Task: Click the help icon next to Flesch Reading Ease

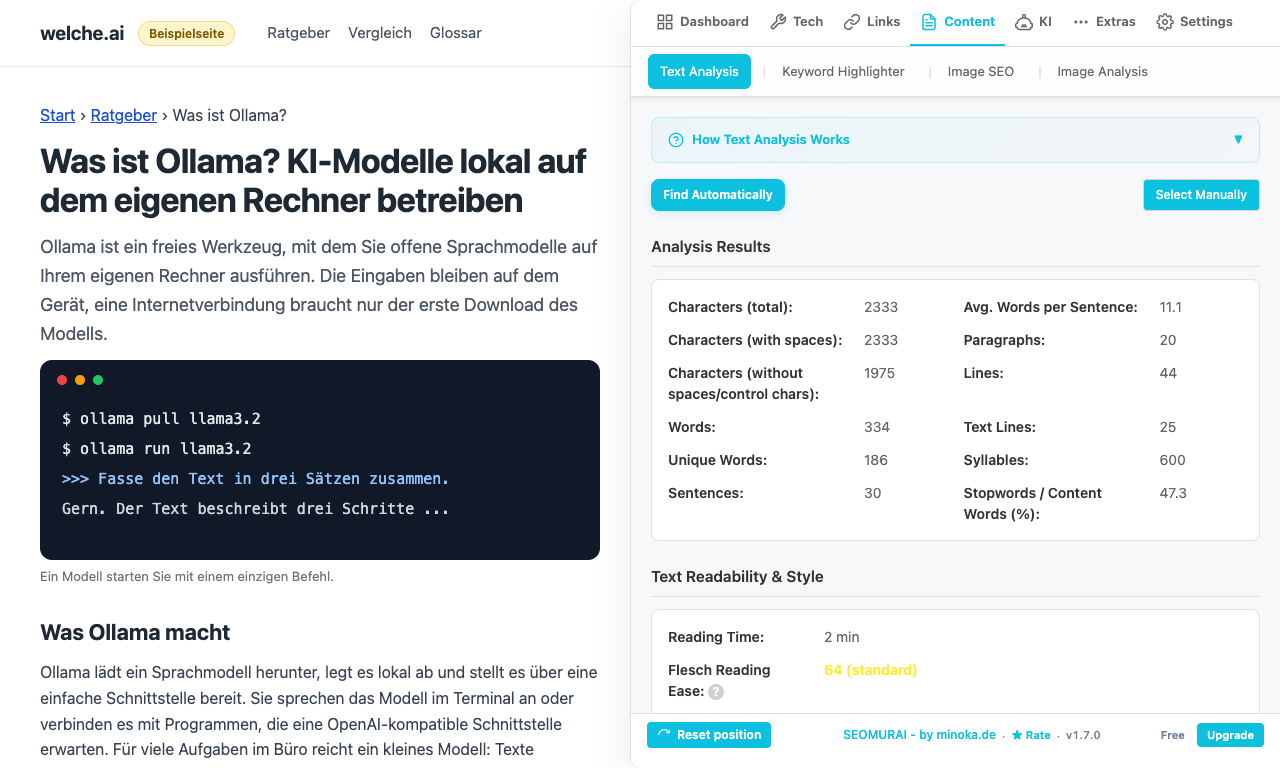Action: pyautogui.click(x=716, y=692)
